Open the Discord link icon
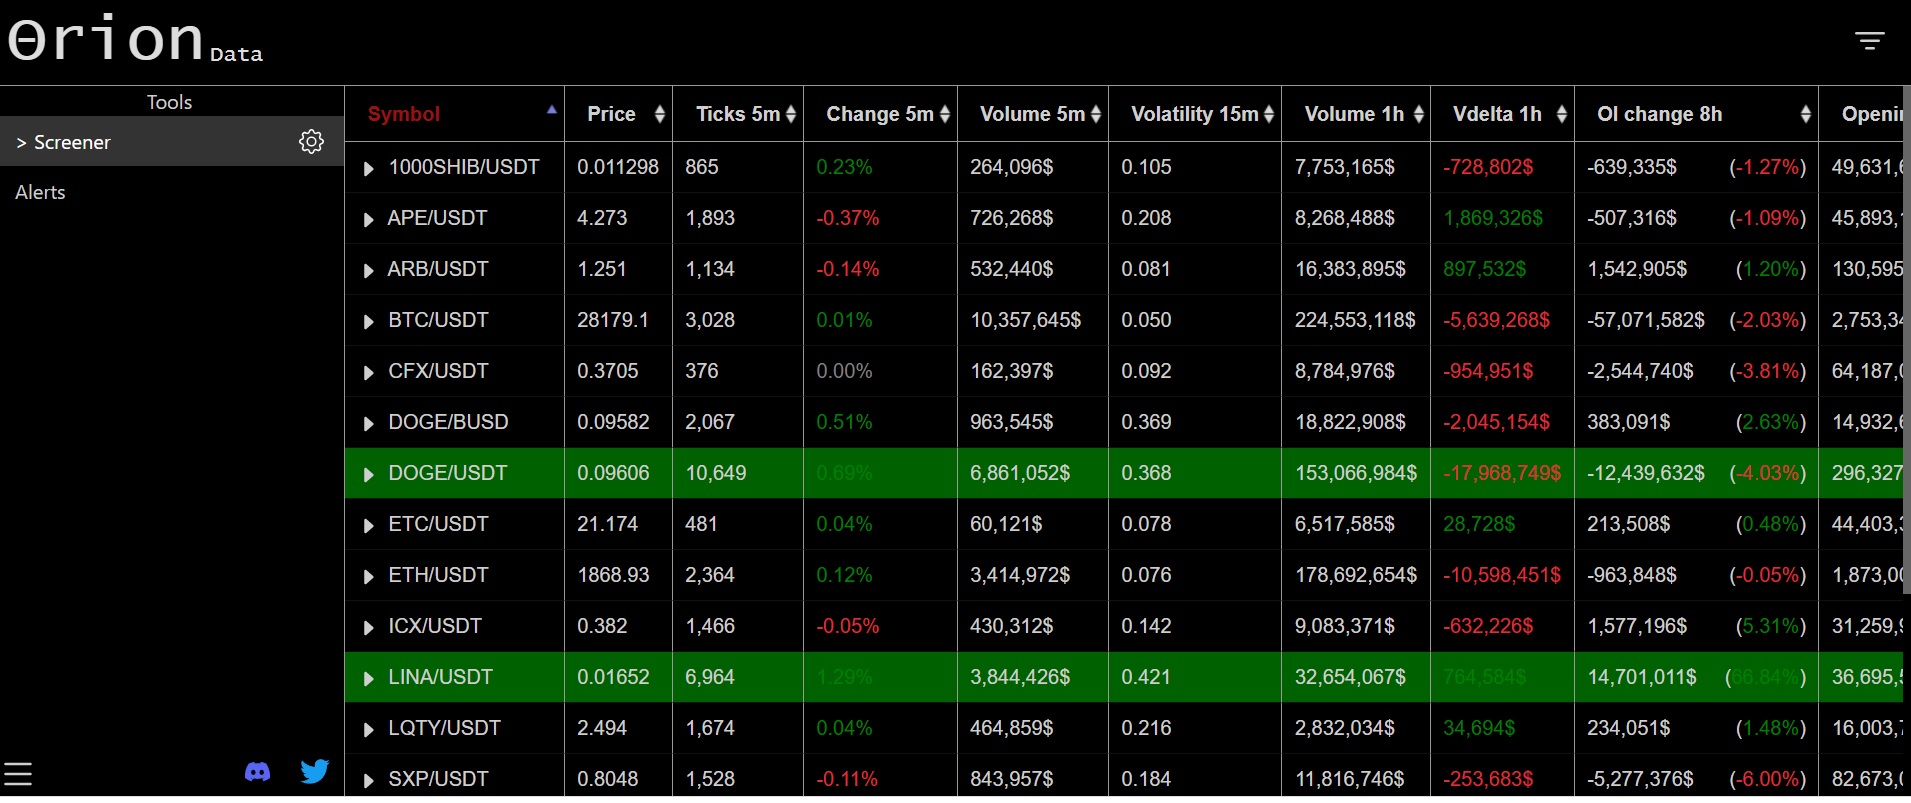 click(x=257, y=772)
